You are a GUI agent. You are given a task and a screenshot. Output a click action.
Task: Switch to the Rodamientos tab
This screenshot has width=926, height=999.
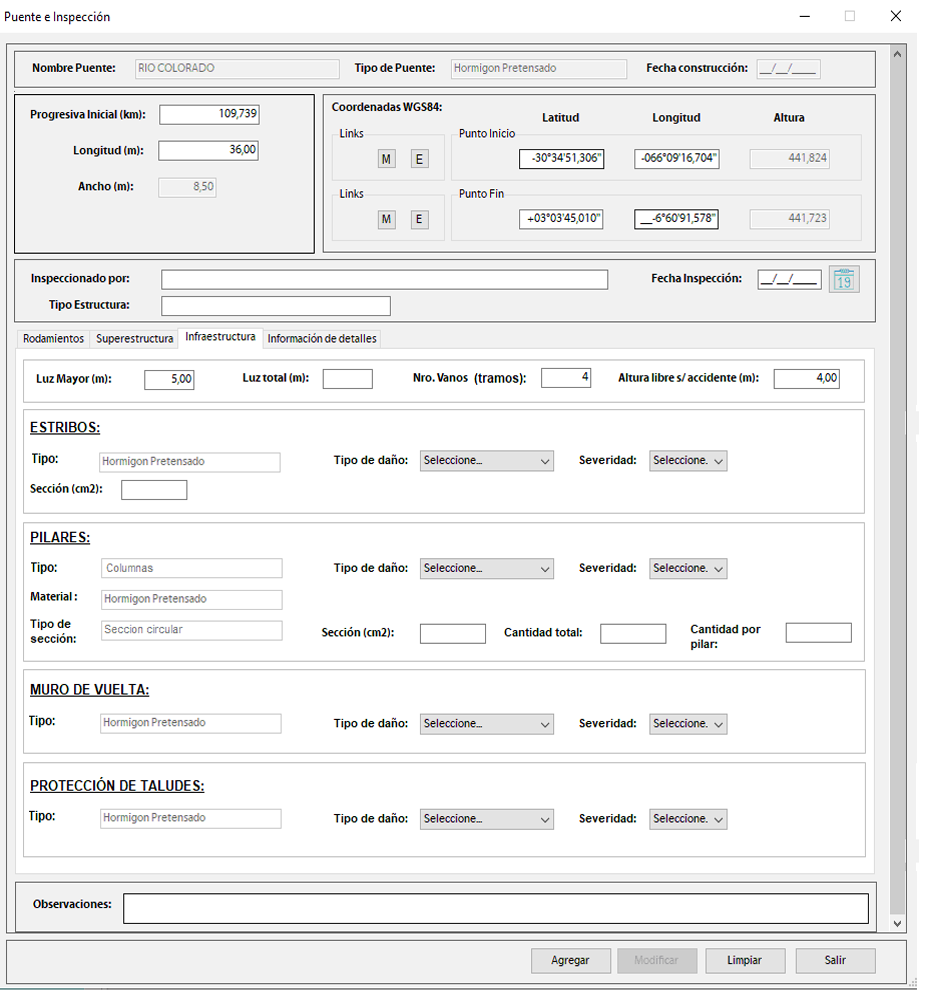coord(53,339)
